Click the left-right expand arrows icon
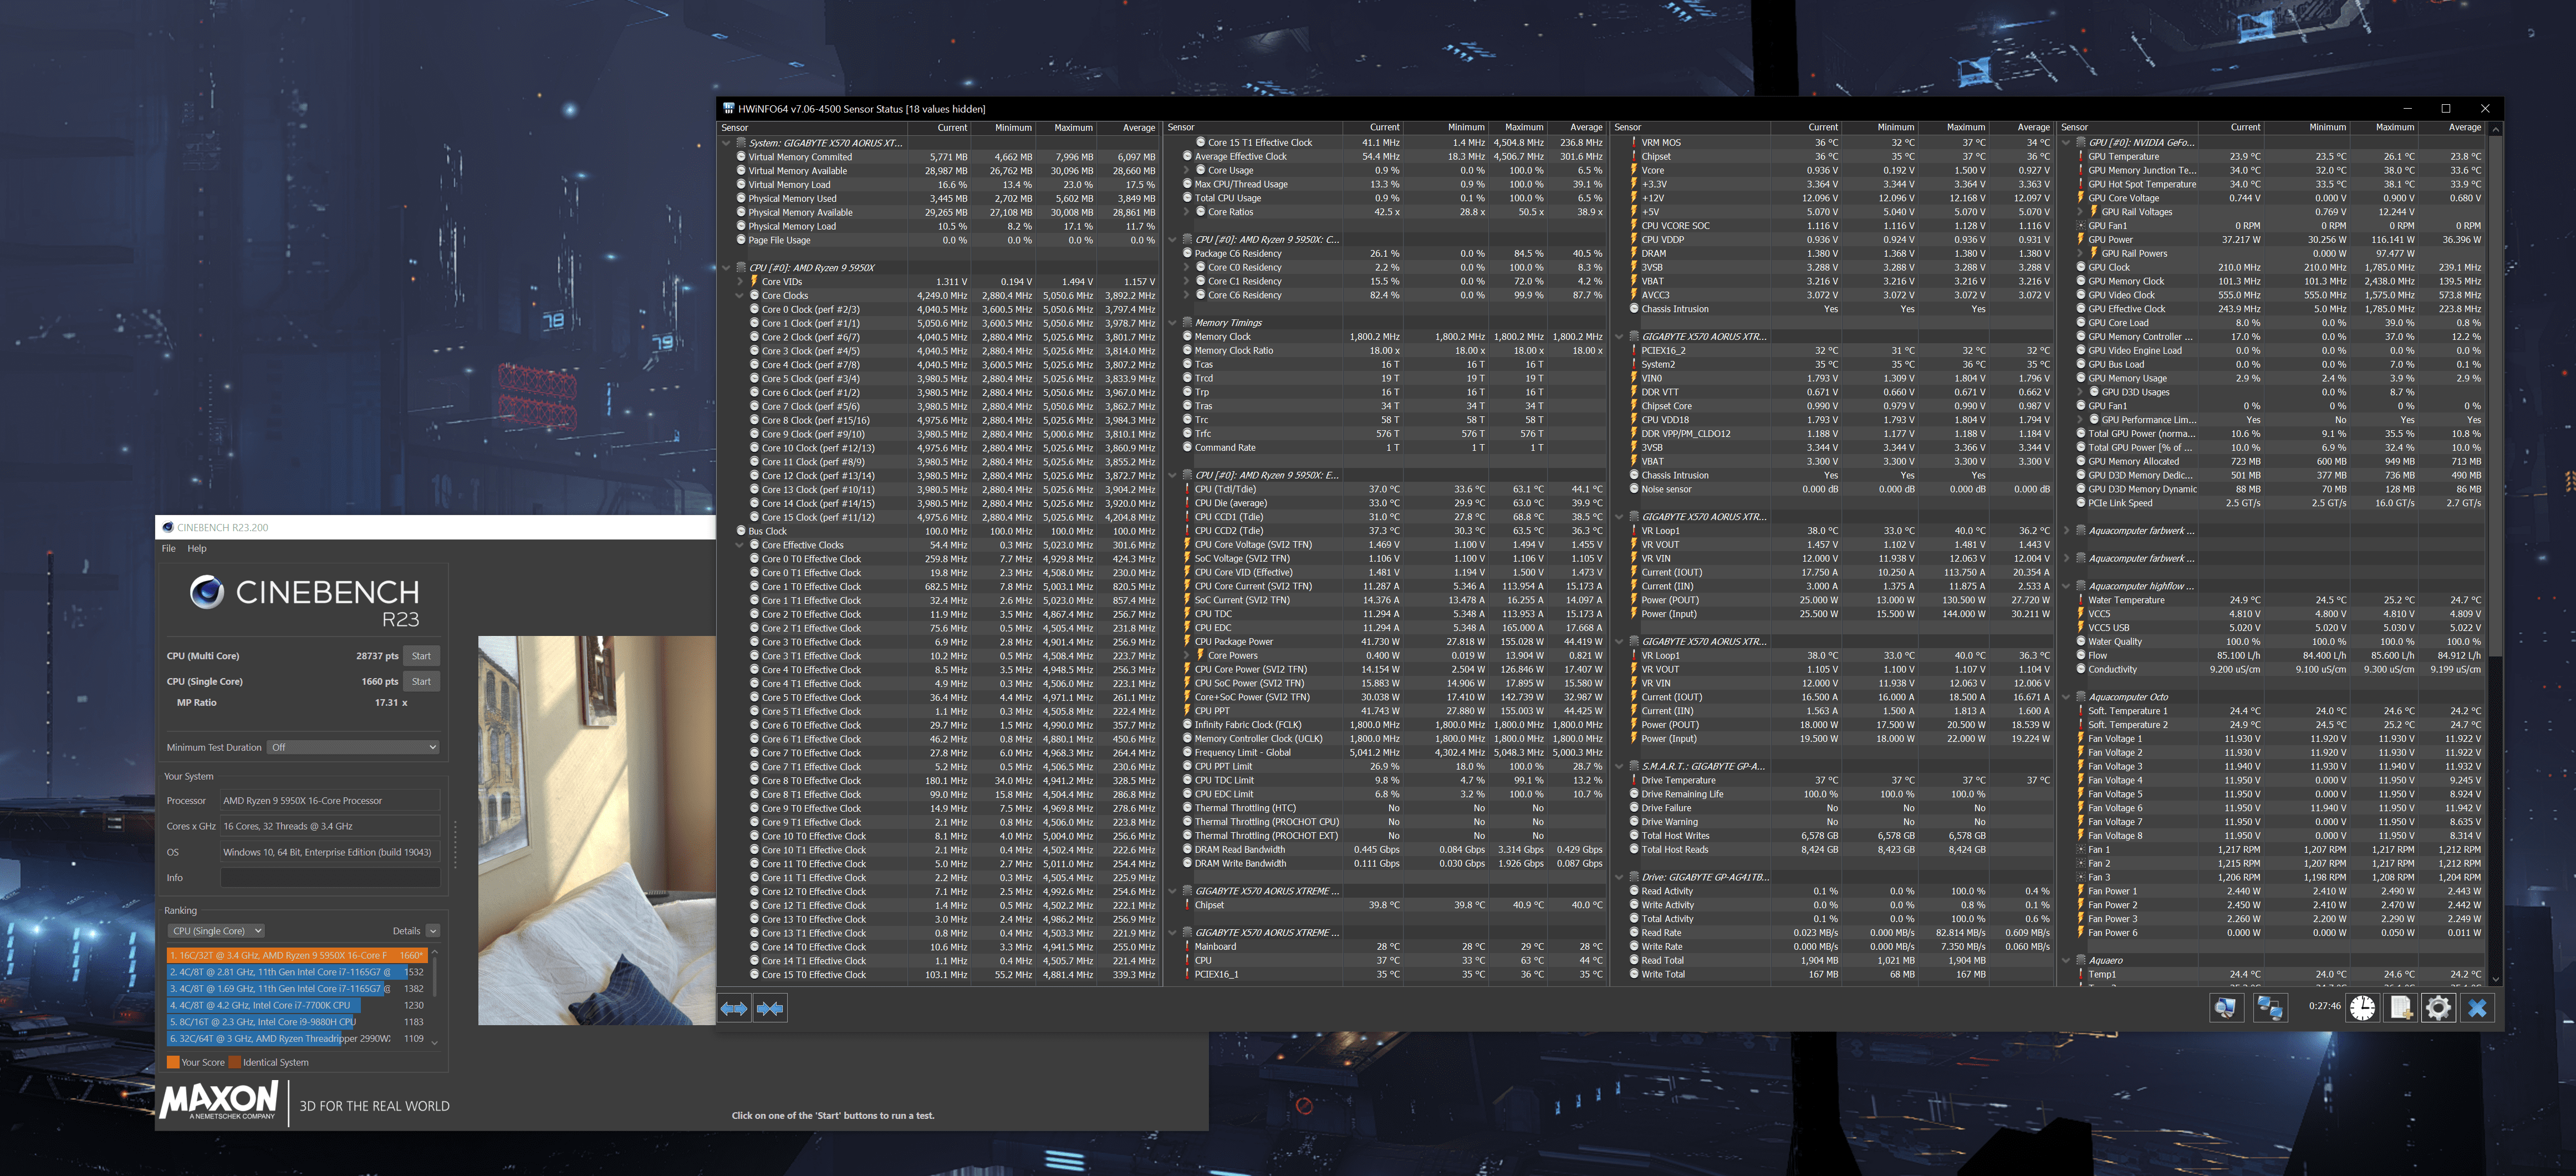This screenshot has height=1176, width=2576. pyautogui.click(x=734, y=1008)
